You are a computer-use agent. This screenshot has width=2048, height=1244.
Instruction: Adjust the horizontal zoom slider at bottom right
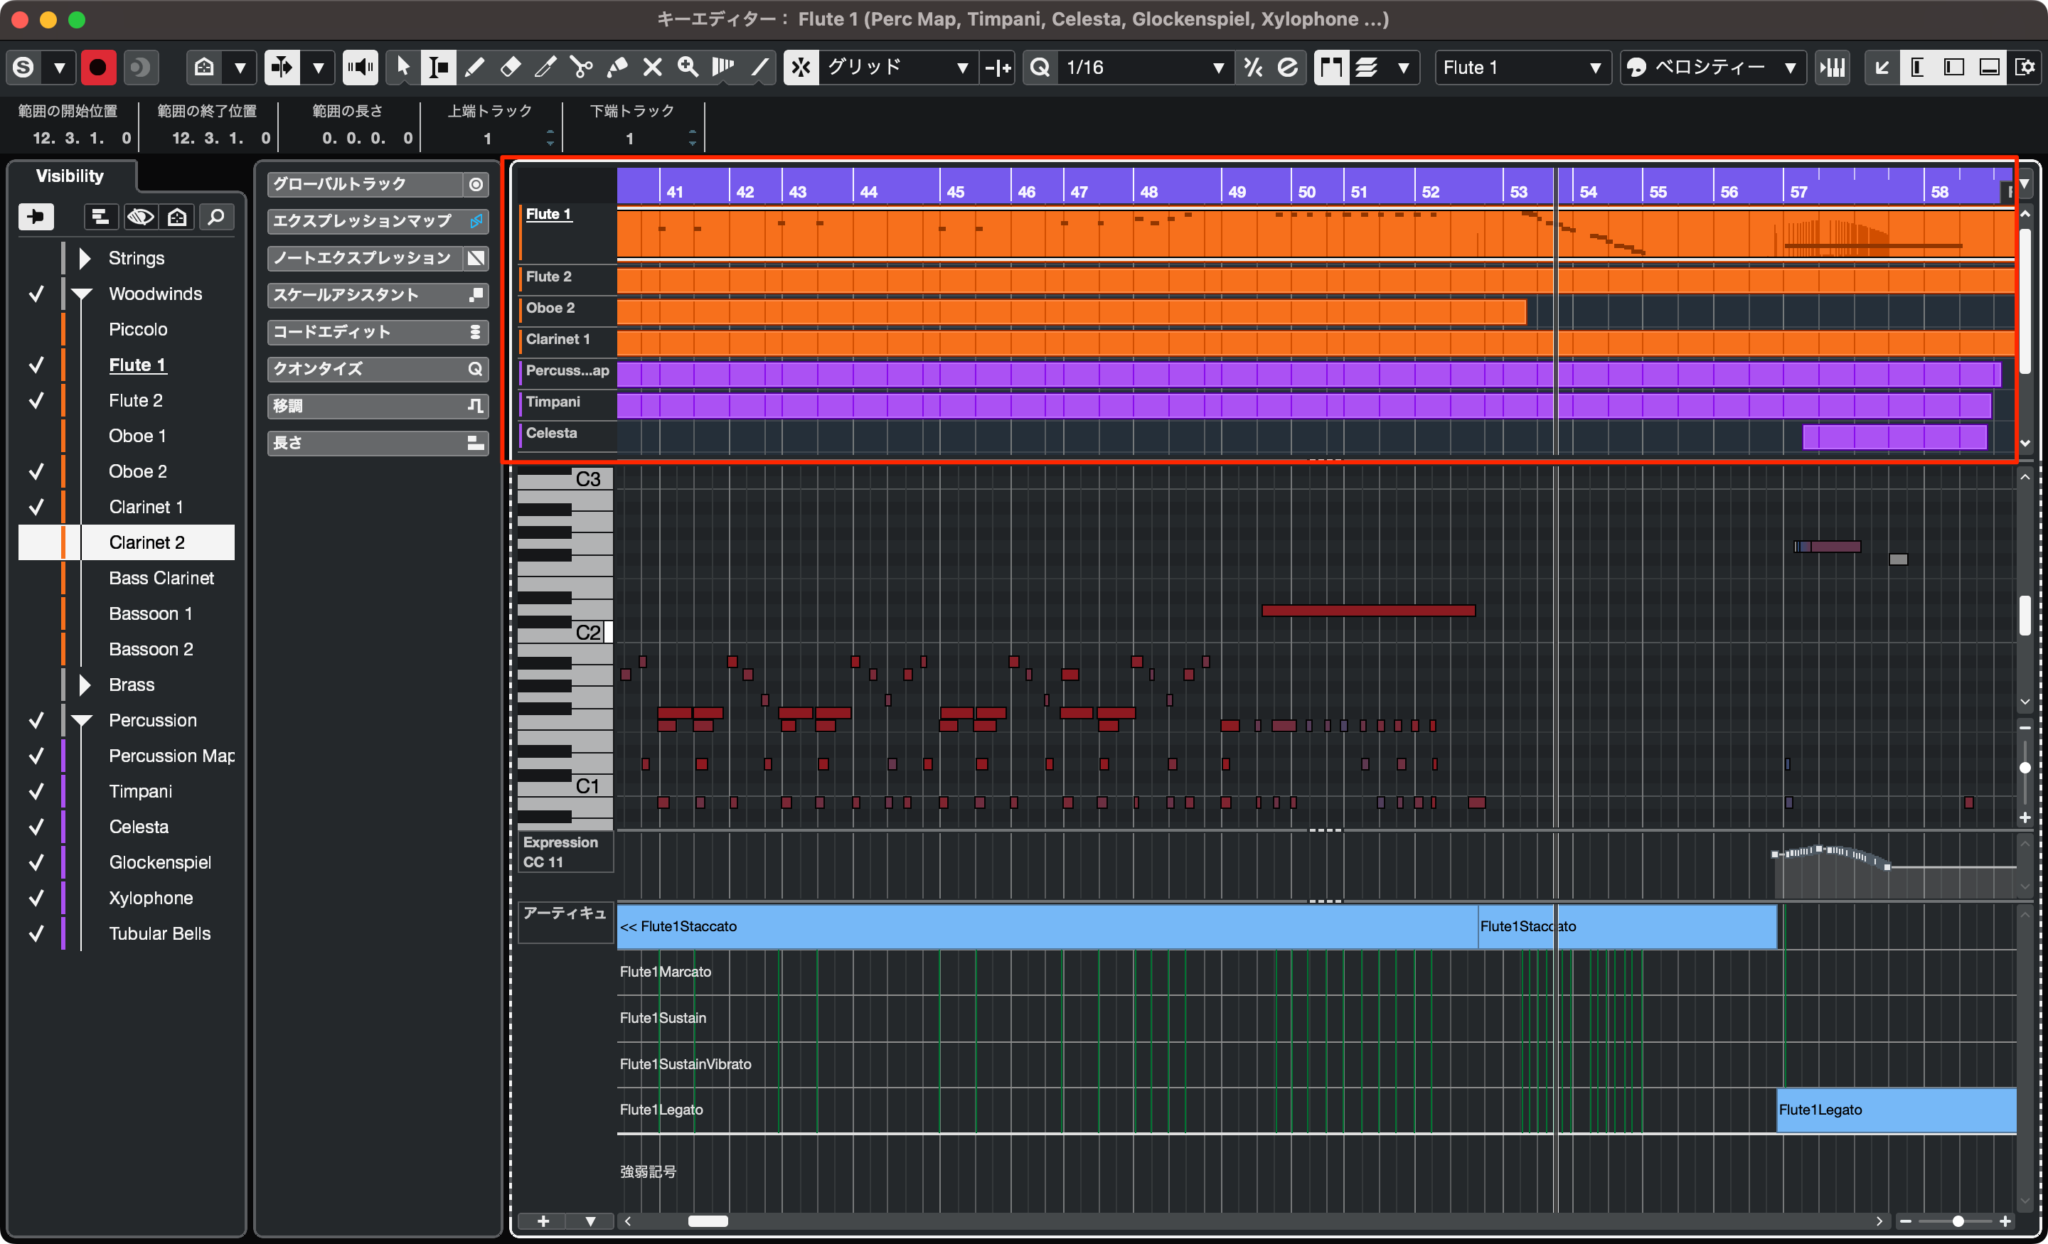1957,1221
